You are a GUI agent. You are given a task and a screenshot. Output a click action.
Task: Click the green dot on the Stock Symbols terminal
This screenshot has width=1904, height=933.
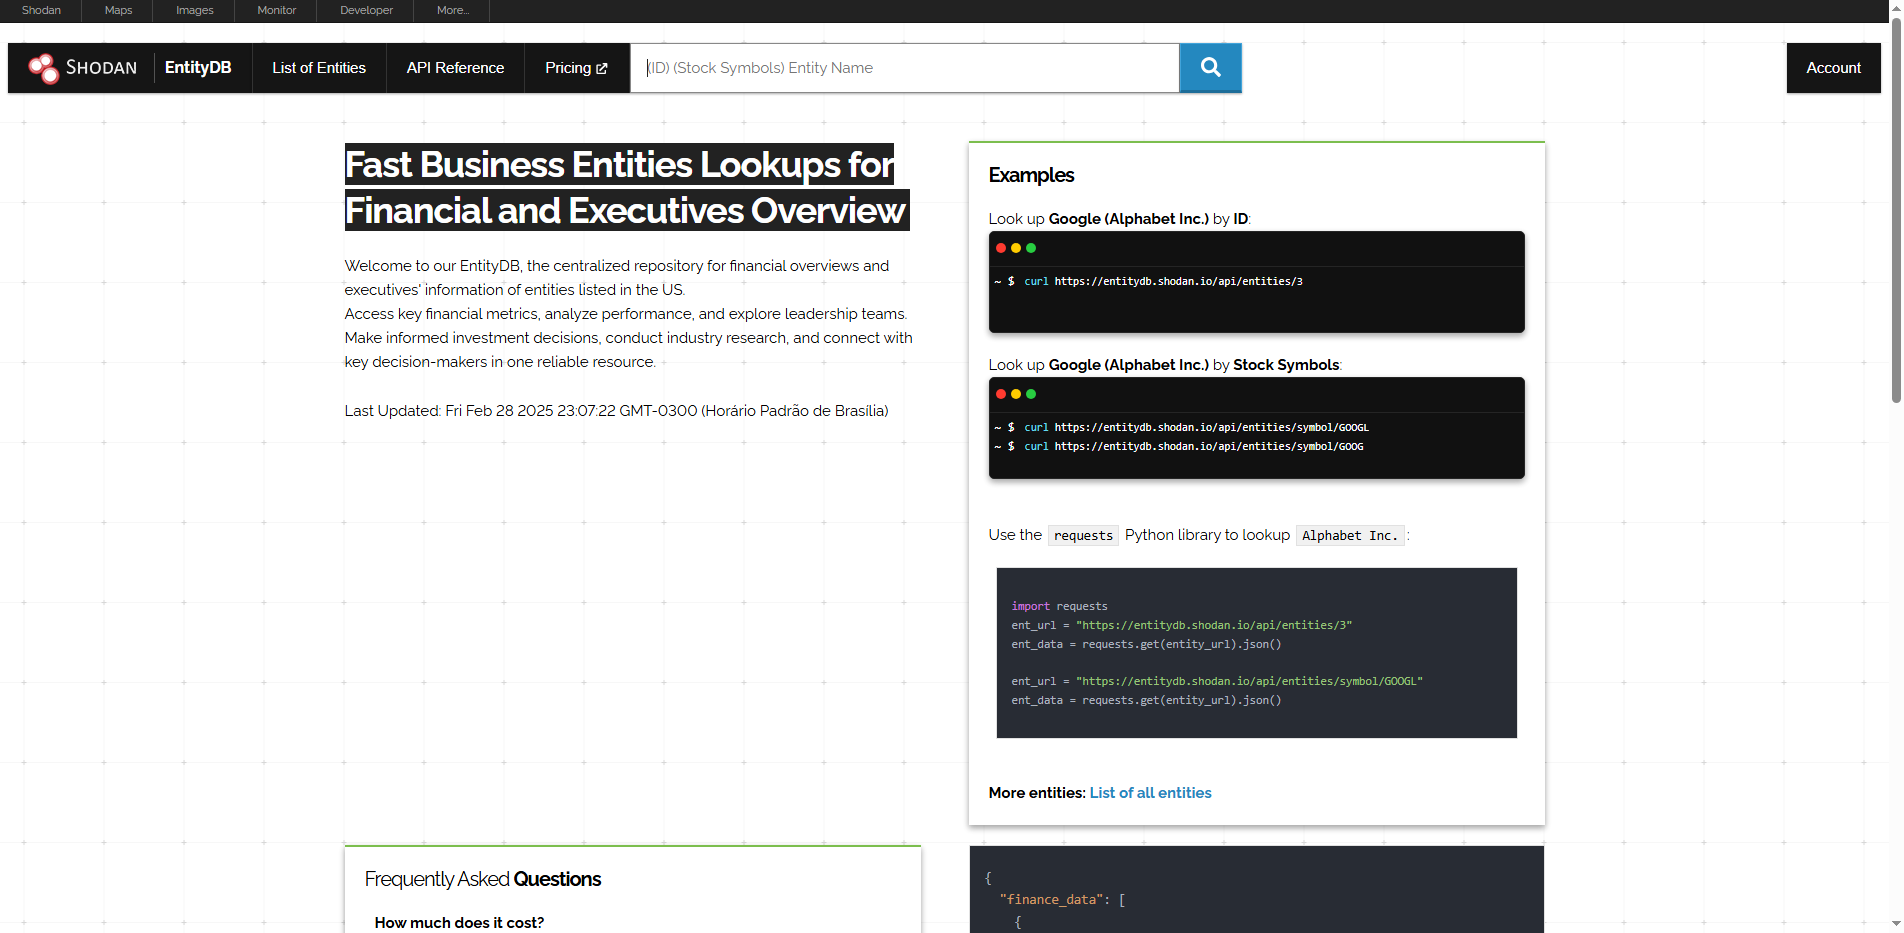click(x=1030, y=394)
